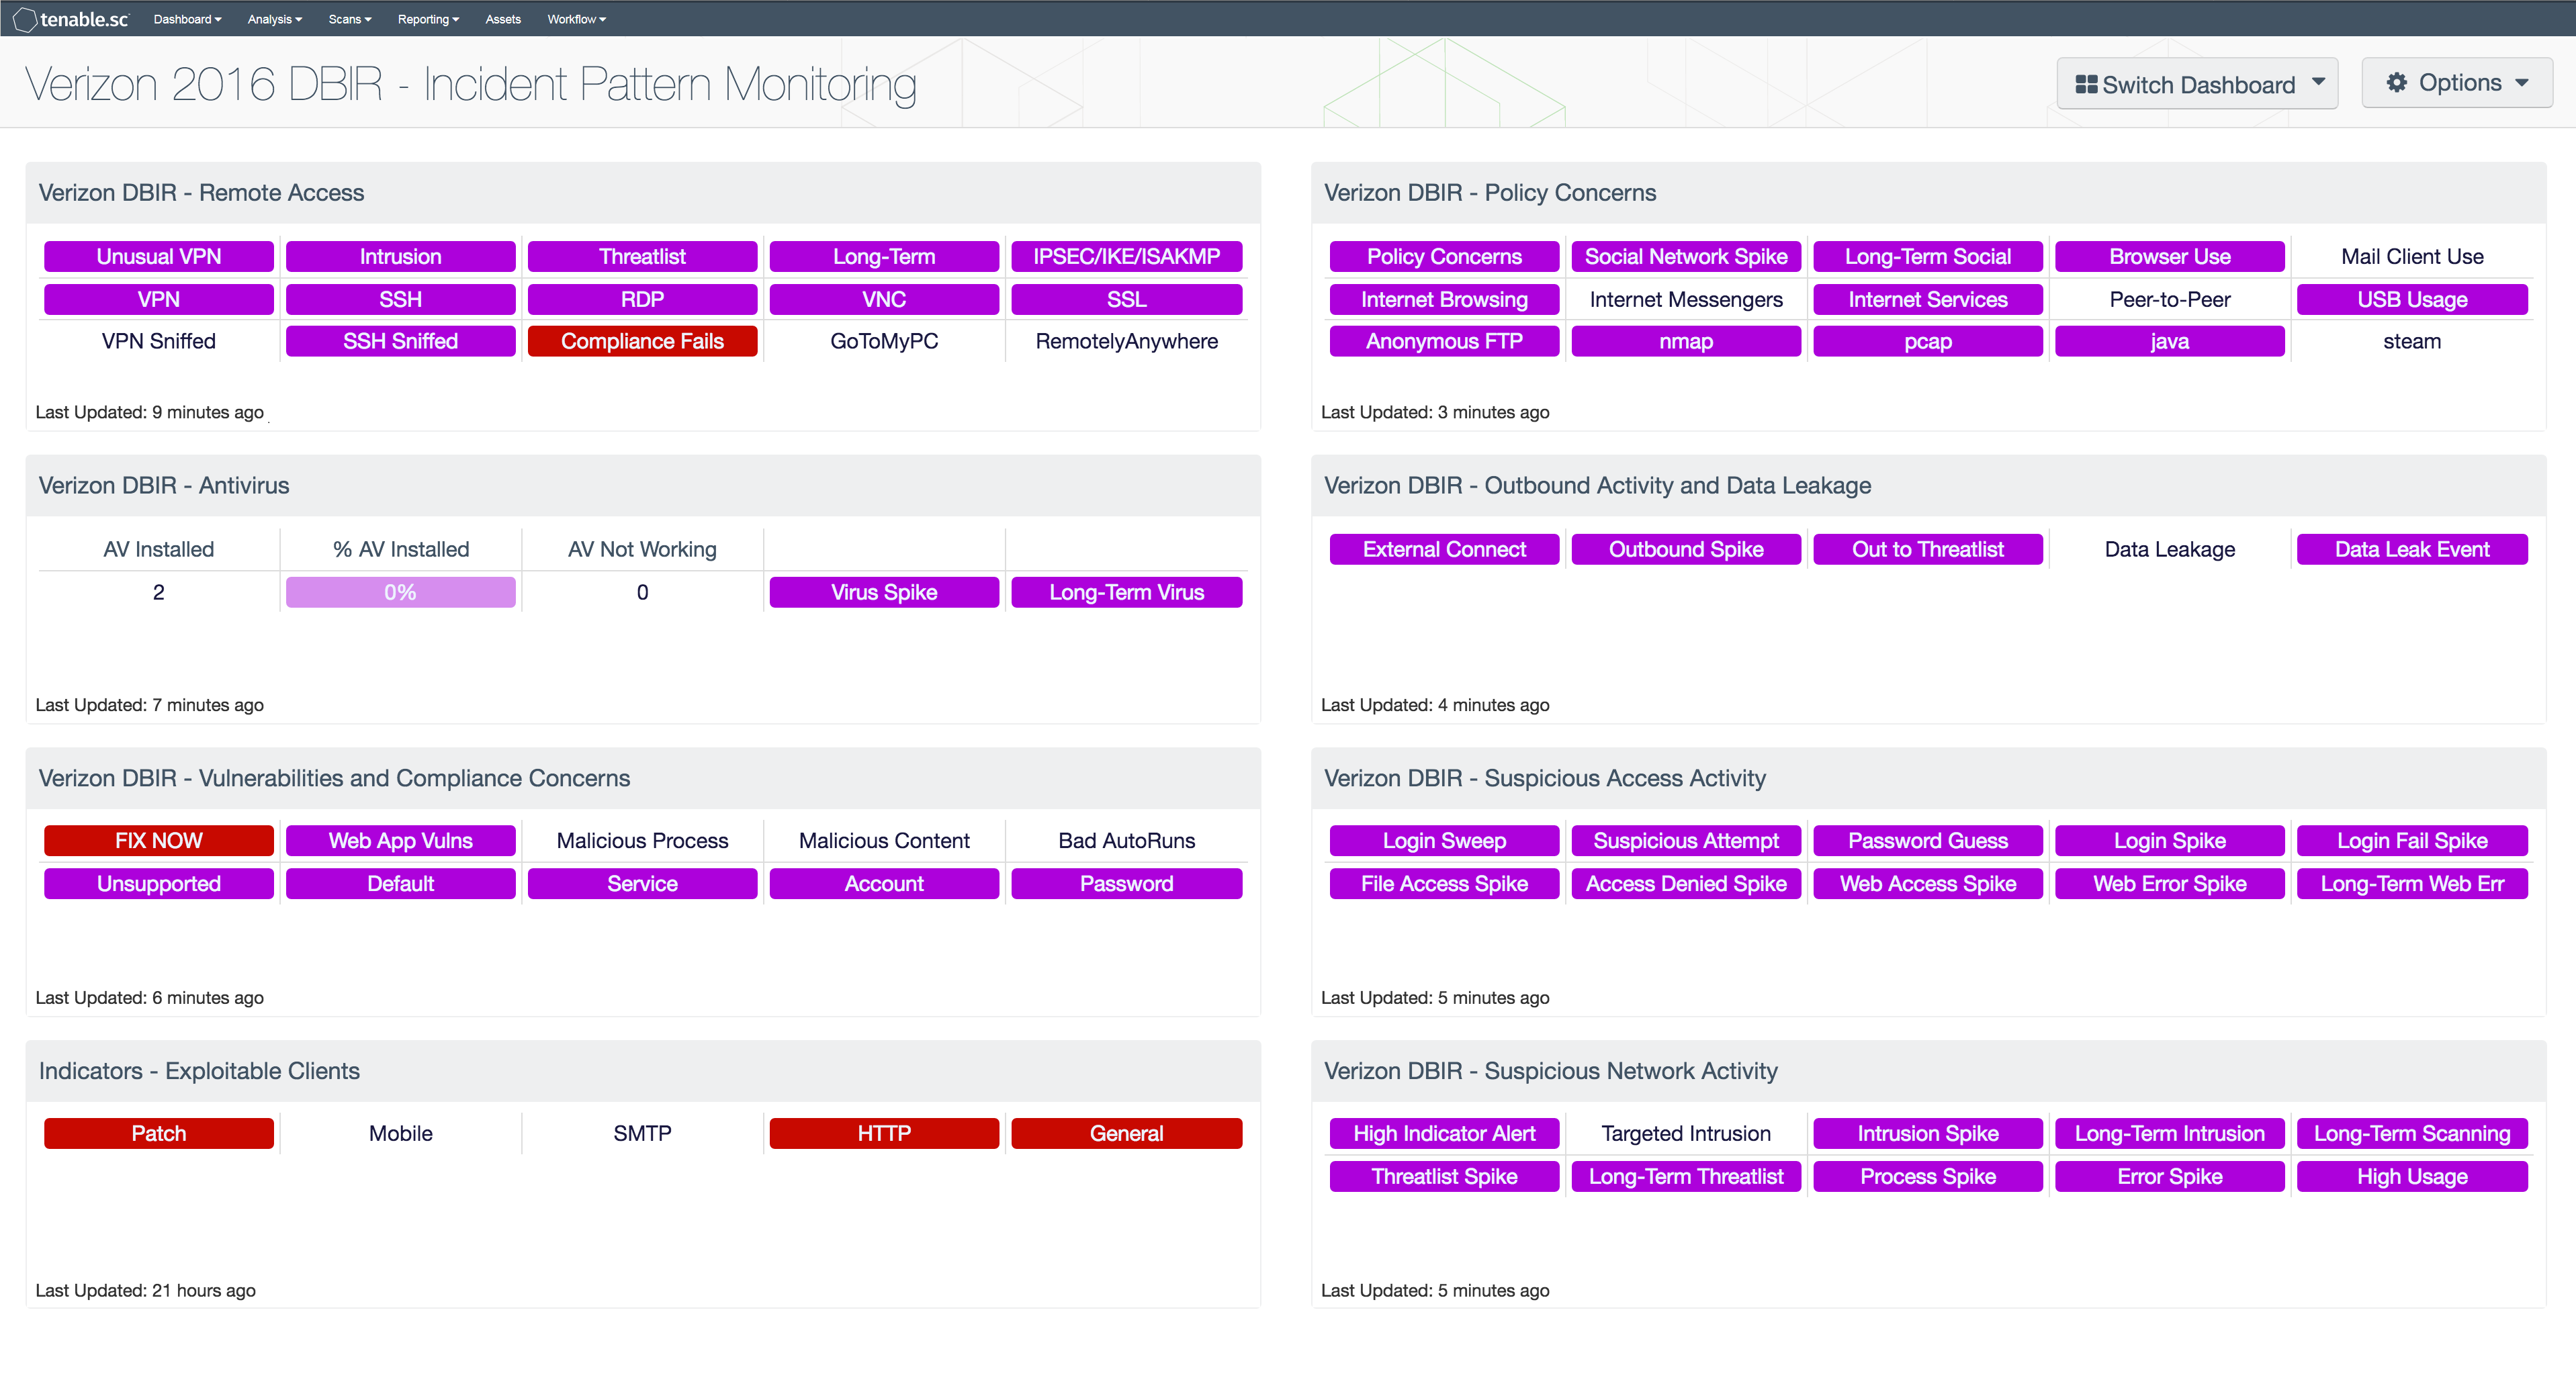Click the Virus Spike indicator

[x=884, y=592]
